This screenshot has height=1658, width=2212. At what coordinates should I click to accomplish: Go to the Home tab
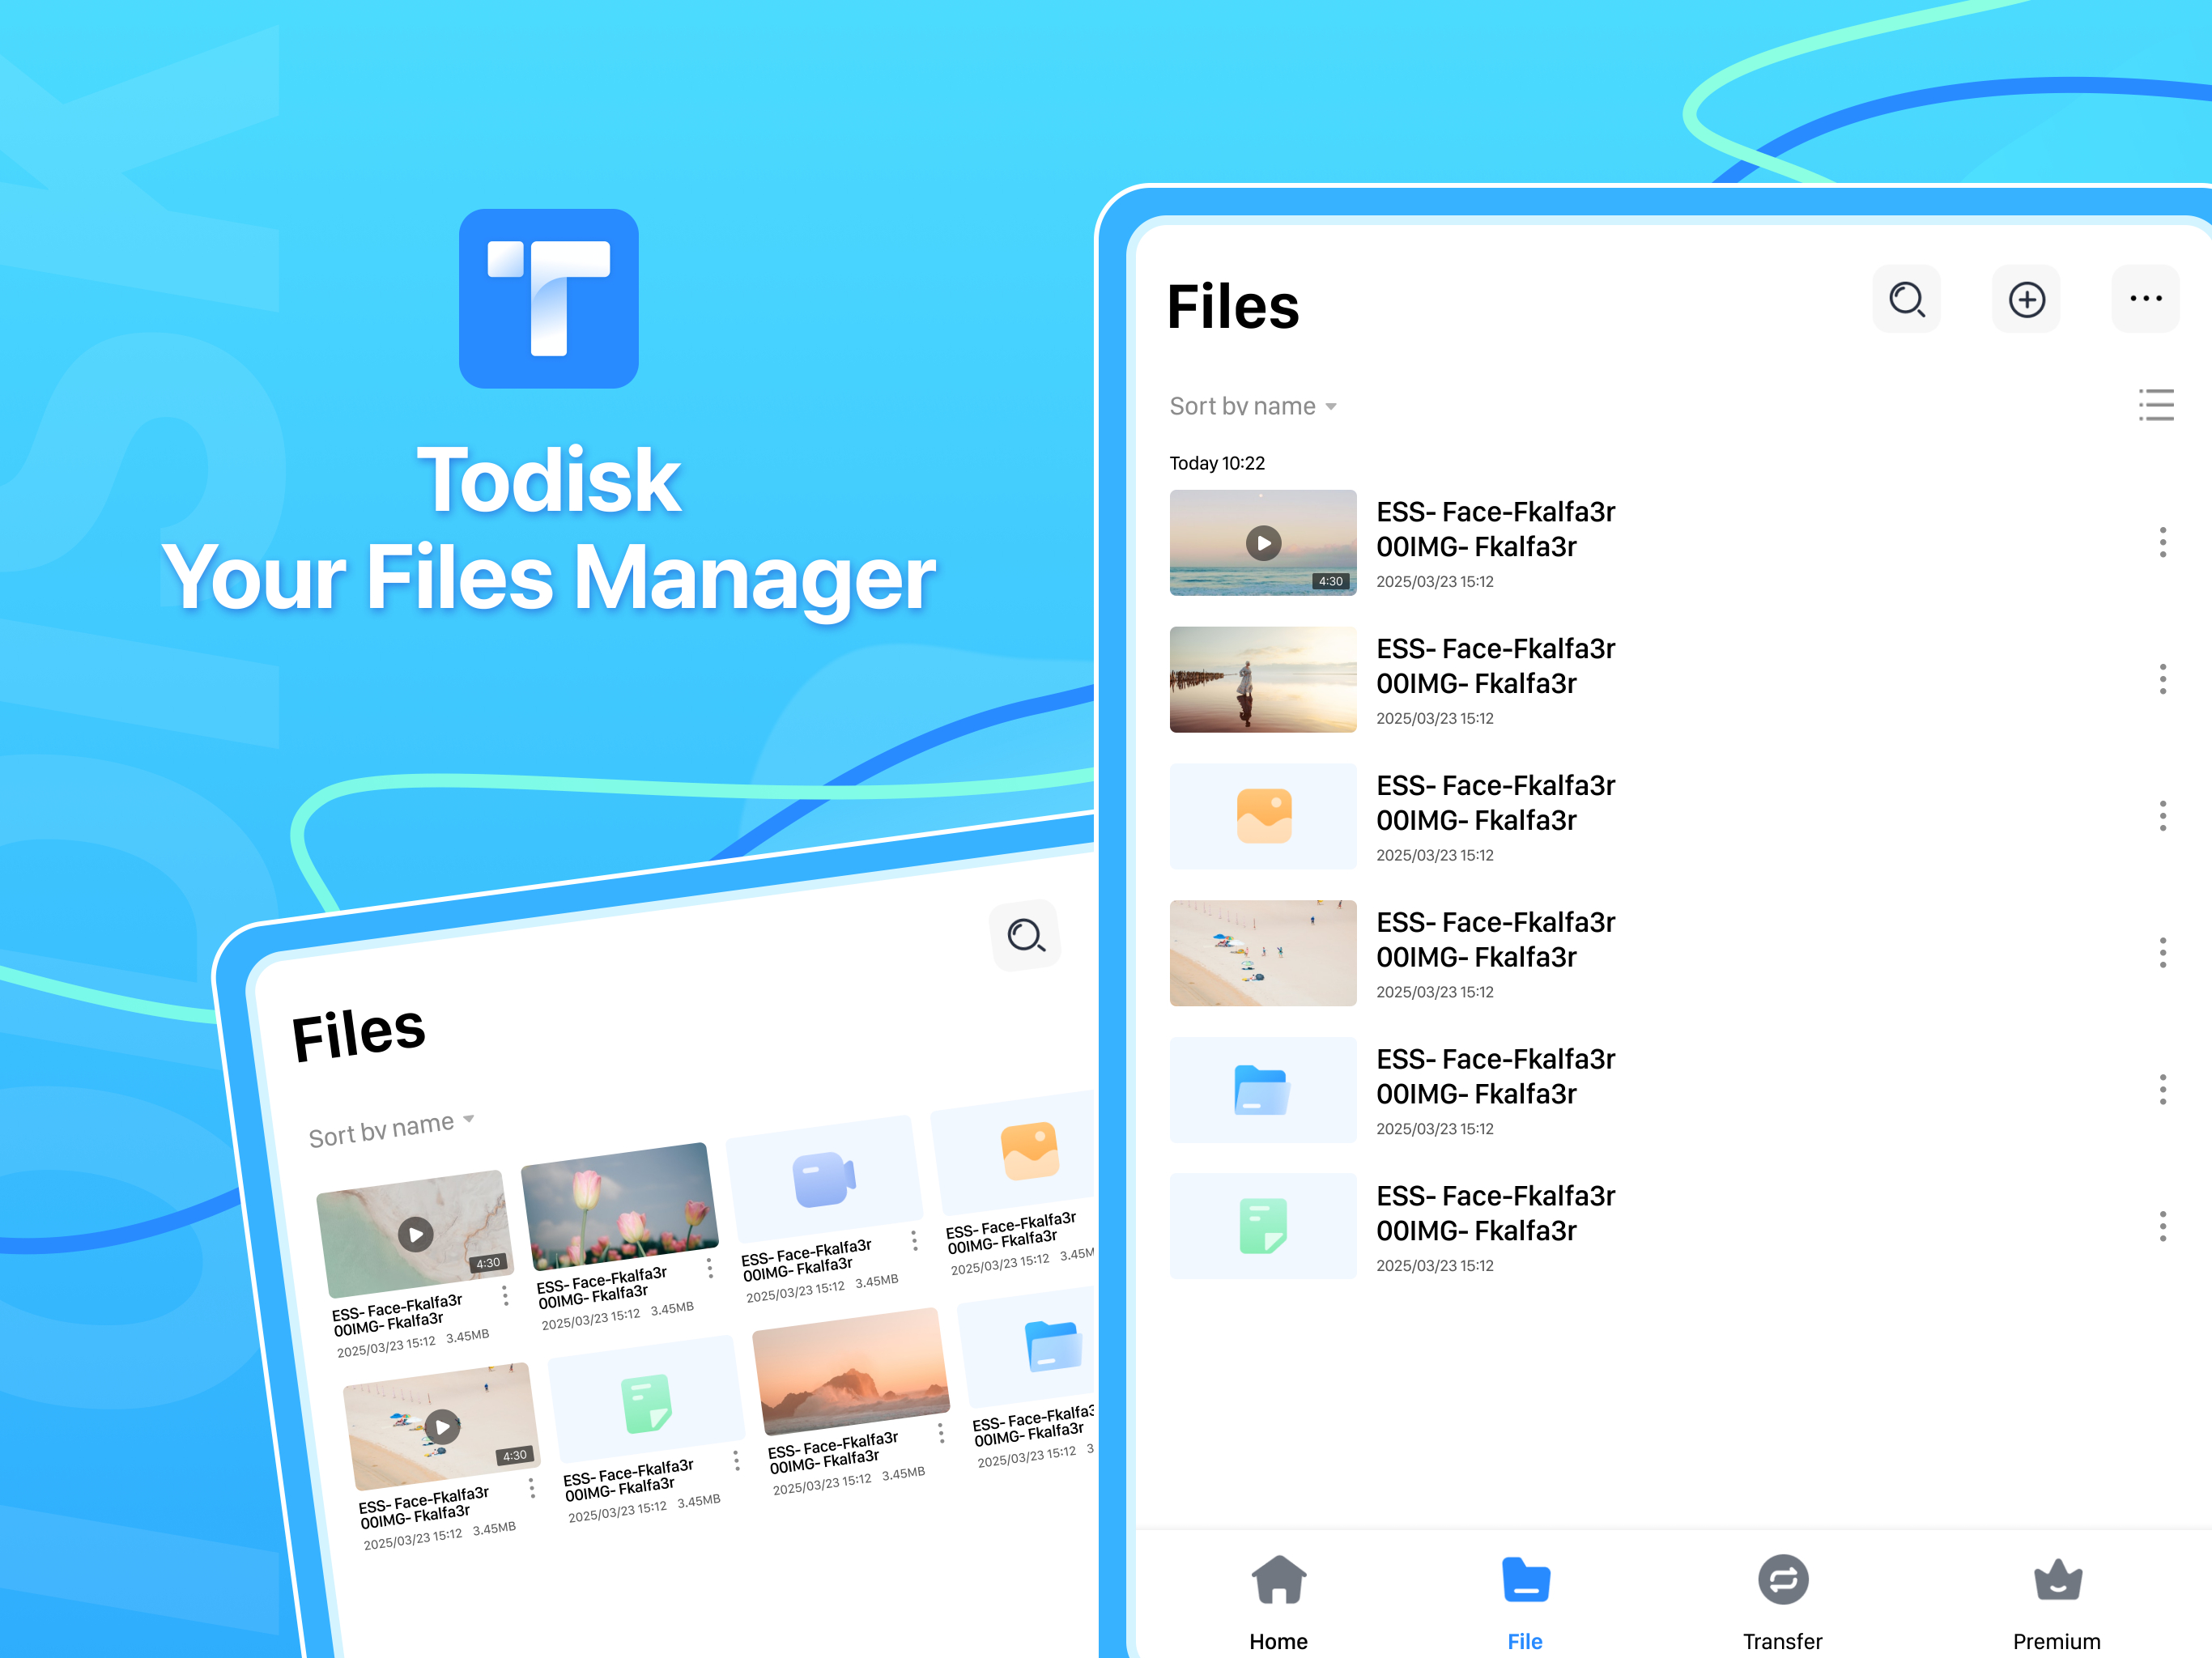pos(1278,1602)
